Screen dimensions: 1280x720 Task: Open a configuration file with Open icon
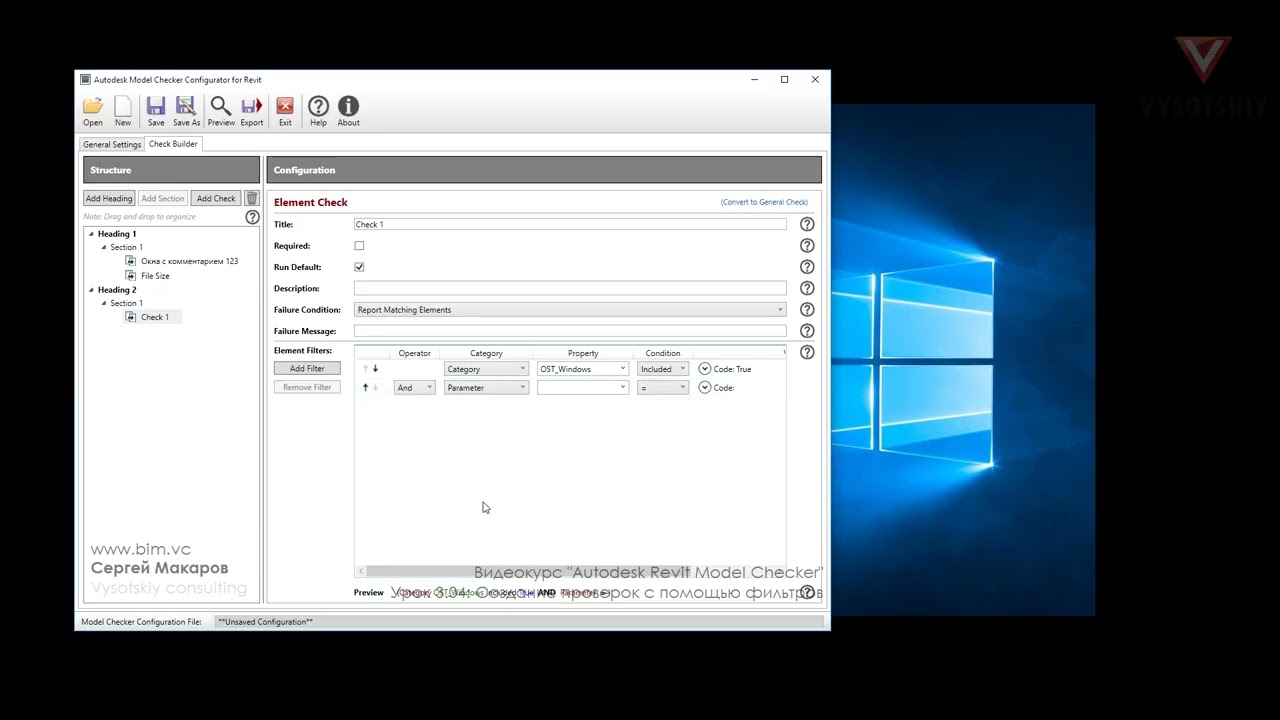click(92, 110)
